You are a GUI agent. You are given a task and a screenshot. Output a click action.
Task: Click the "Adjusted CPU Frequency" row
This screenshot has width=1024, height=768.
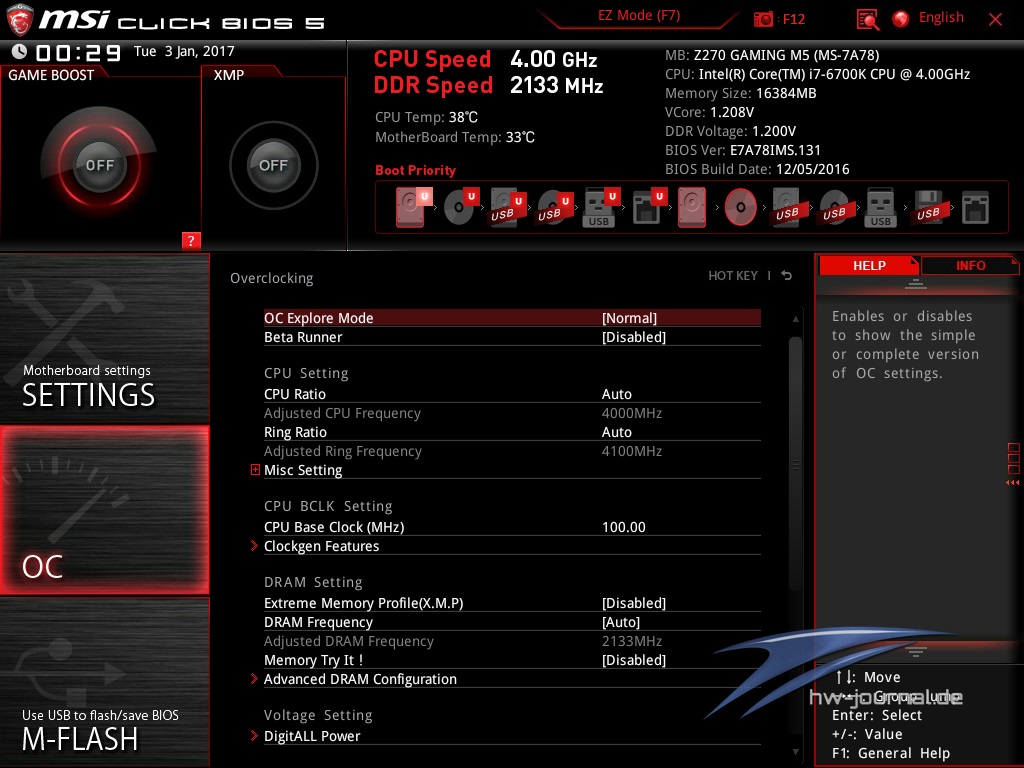(512, 413)
